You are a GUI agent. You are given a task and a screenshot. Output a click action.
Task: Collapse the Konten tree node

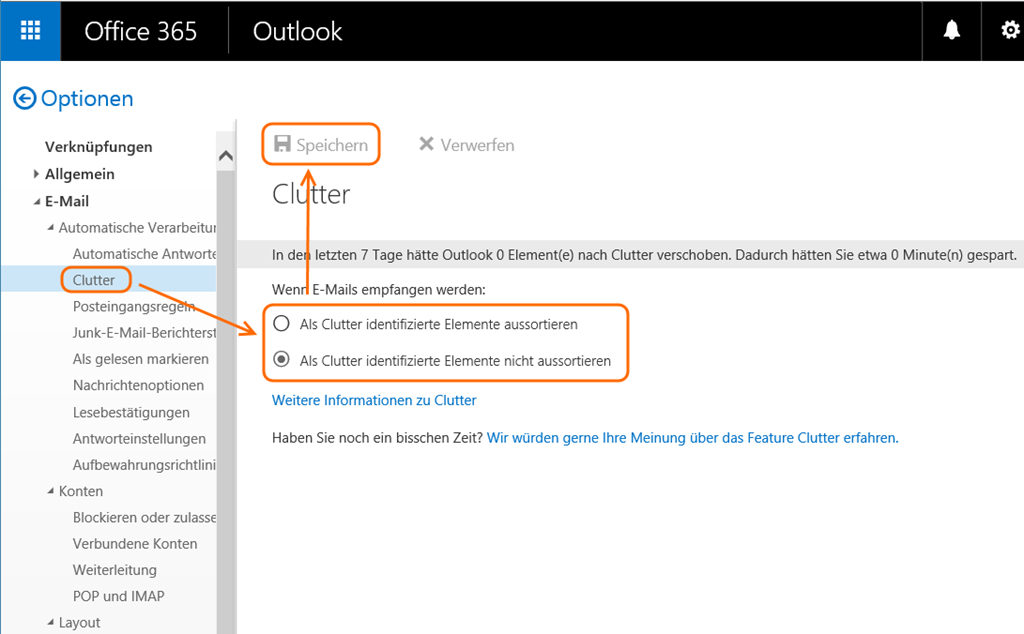(50, 492)
